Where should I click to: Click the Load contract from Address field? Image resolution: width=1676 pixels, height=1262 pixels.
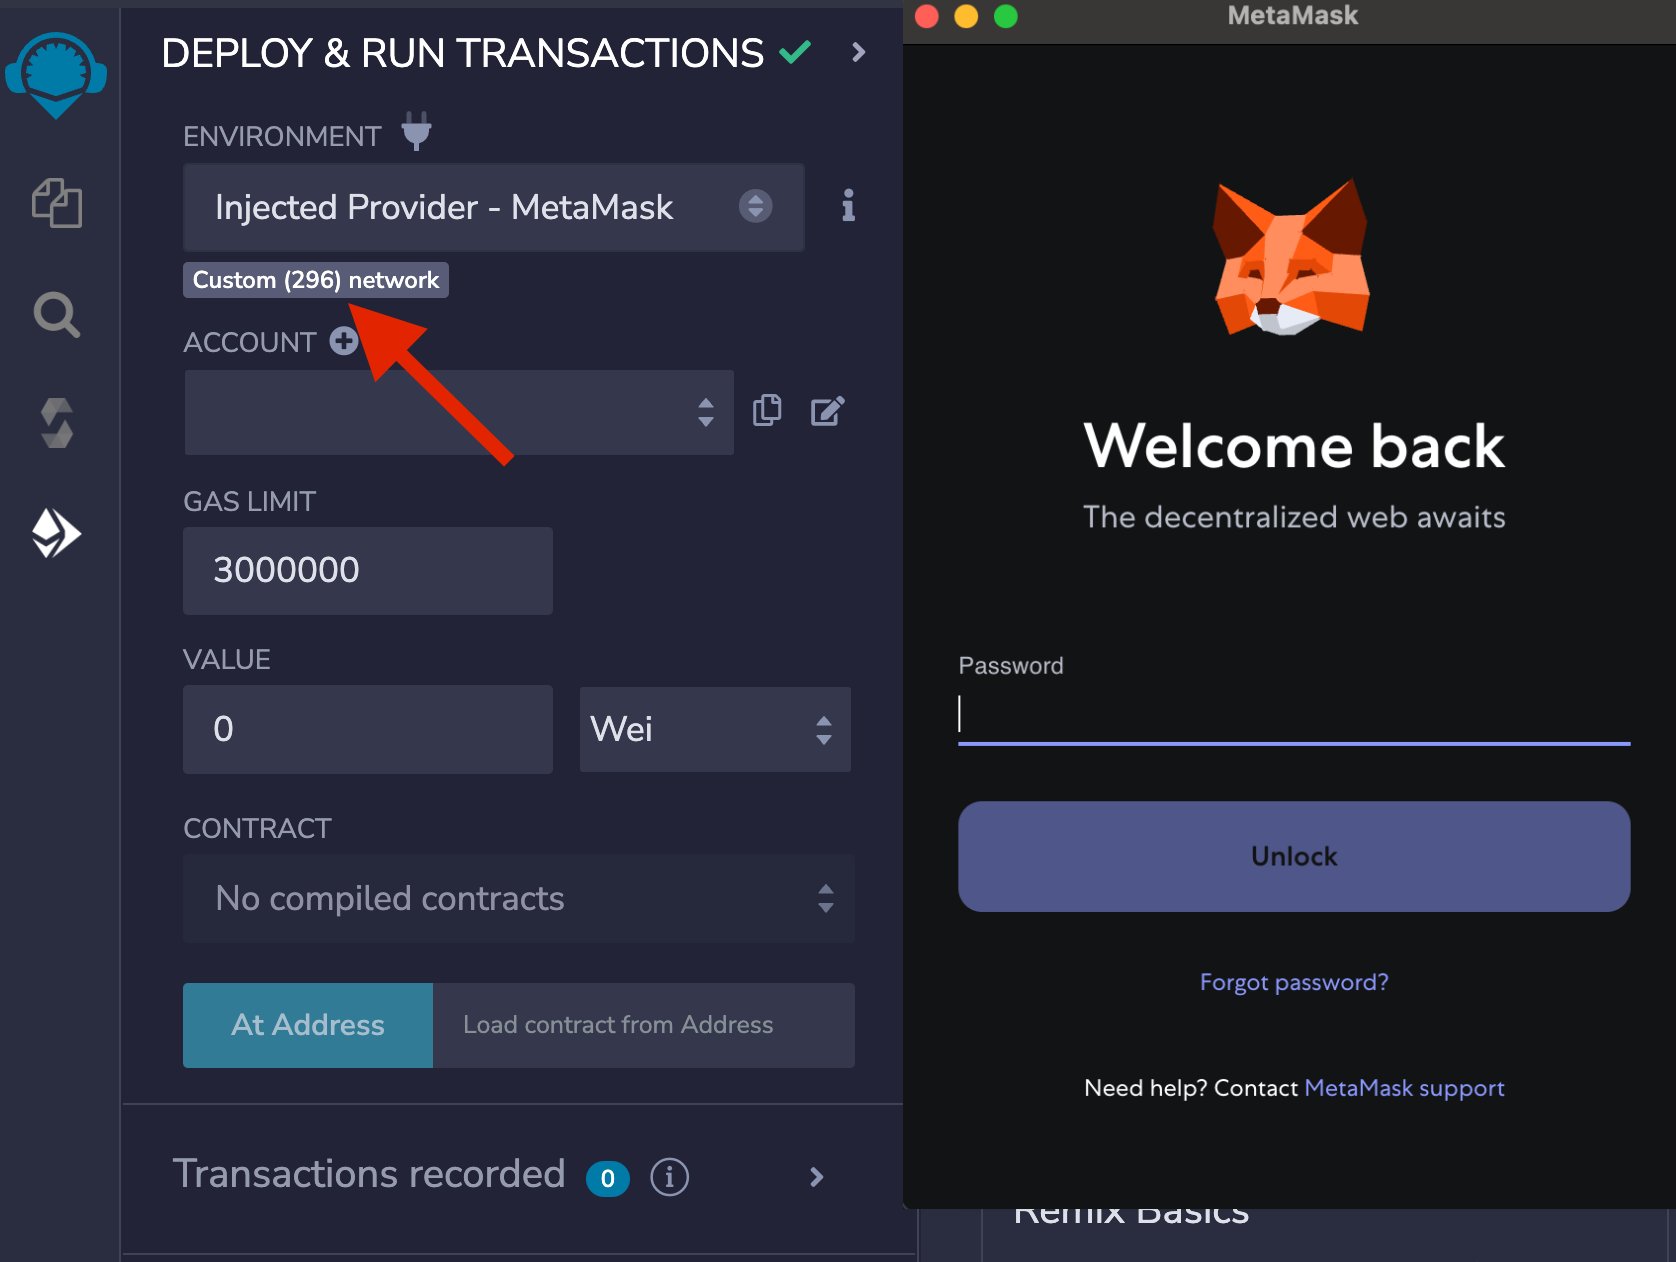pos(643,1025)
